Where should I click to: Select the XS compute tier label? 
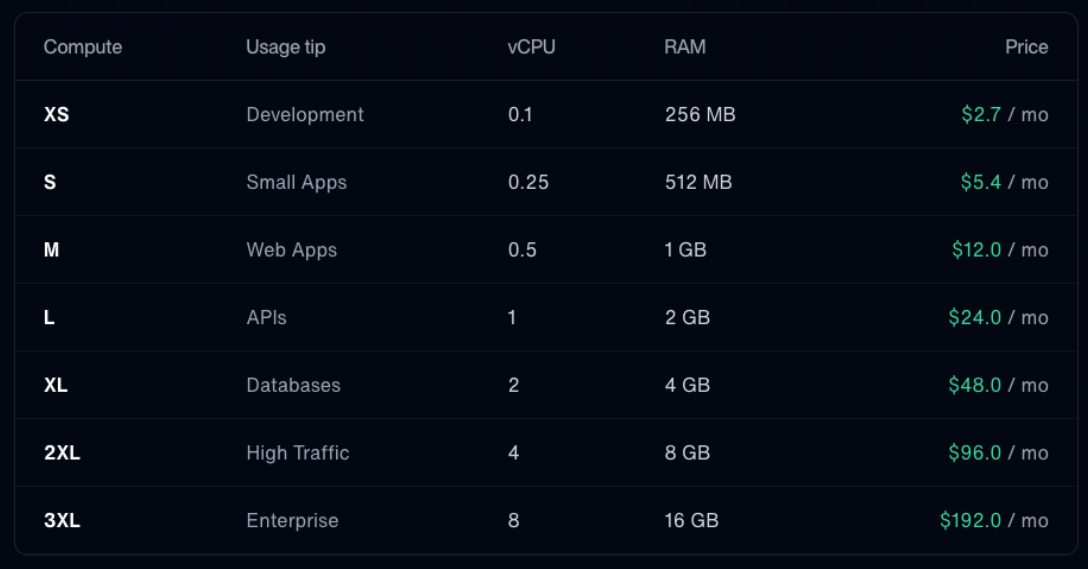(x=56, y=115)
